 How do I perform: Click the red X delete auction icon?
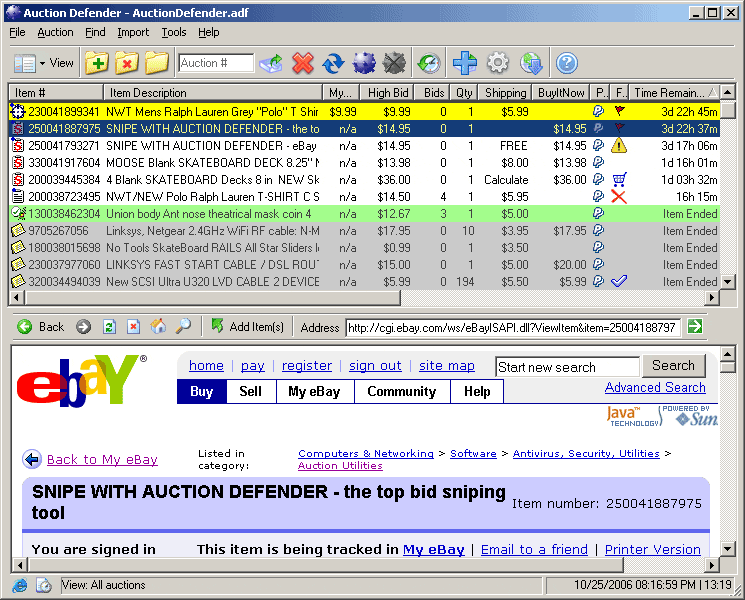tap(302, 63)
